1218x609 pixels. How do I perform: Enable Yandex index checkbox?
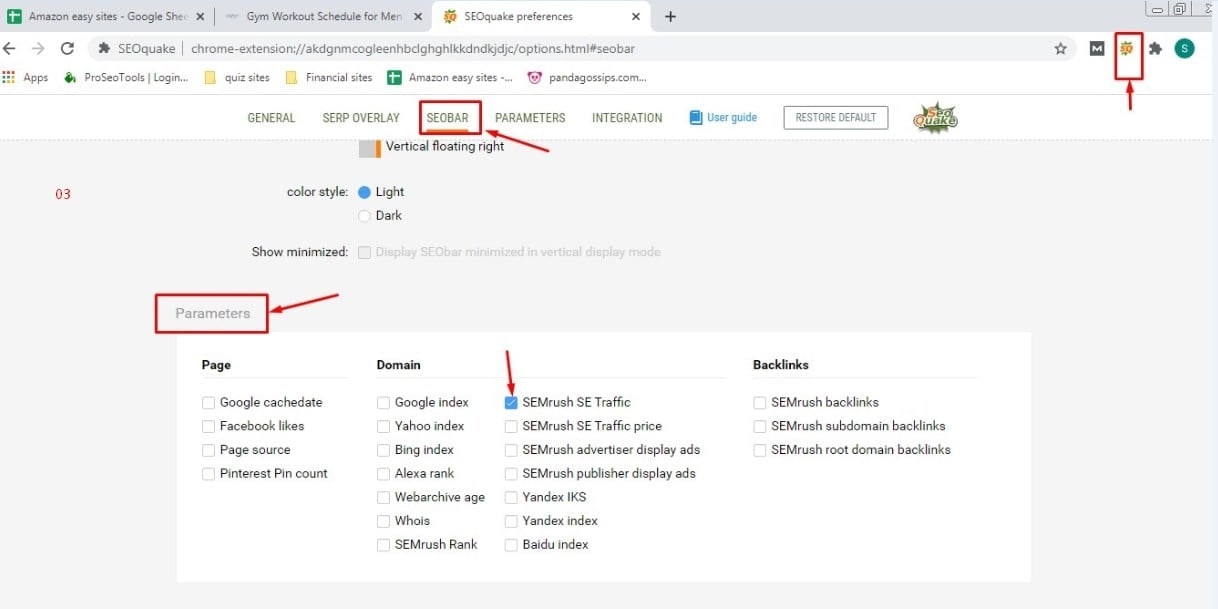click(x=511, y=521)
